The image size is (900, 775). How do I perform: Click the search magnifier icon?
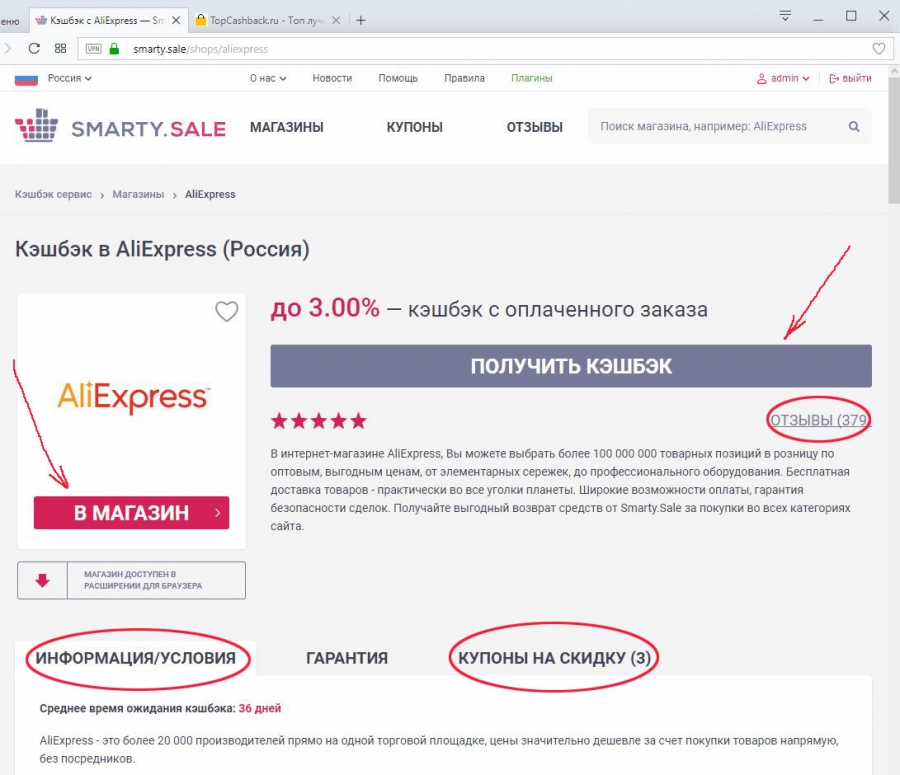854,126
